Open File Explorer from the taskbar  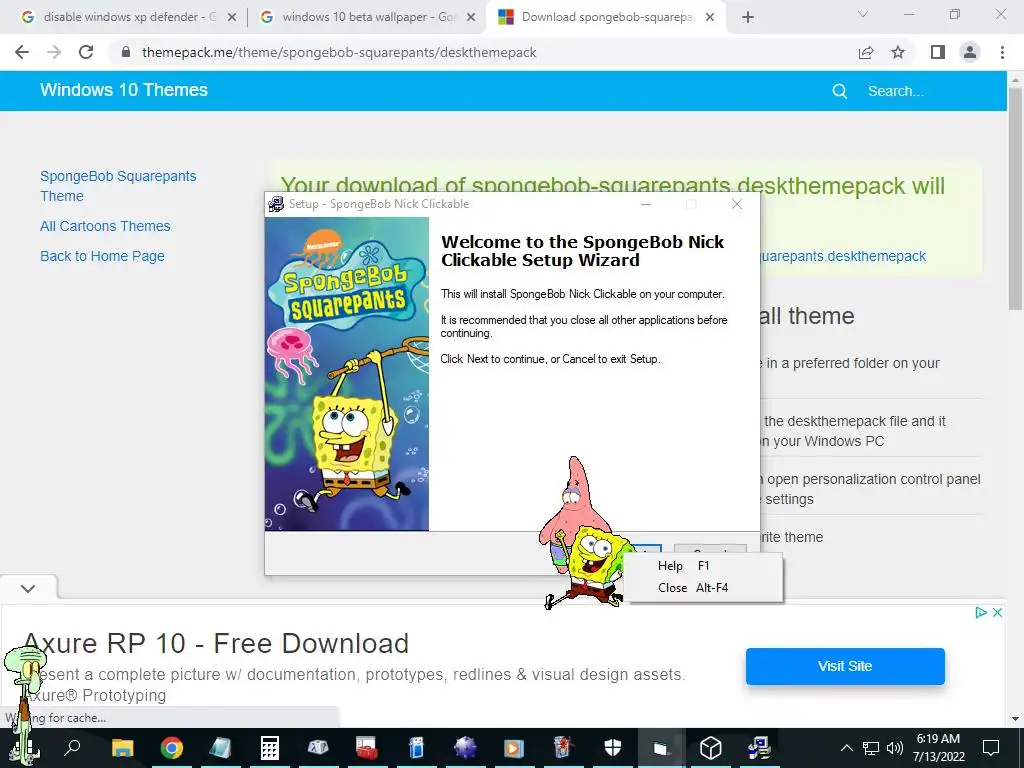[123, 748]
